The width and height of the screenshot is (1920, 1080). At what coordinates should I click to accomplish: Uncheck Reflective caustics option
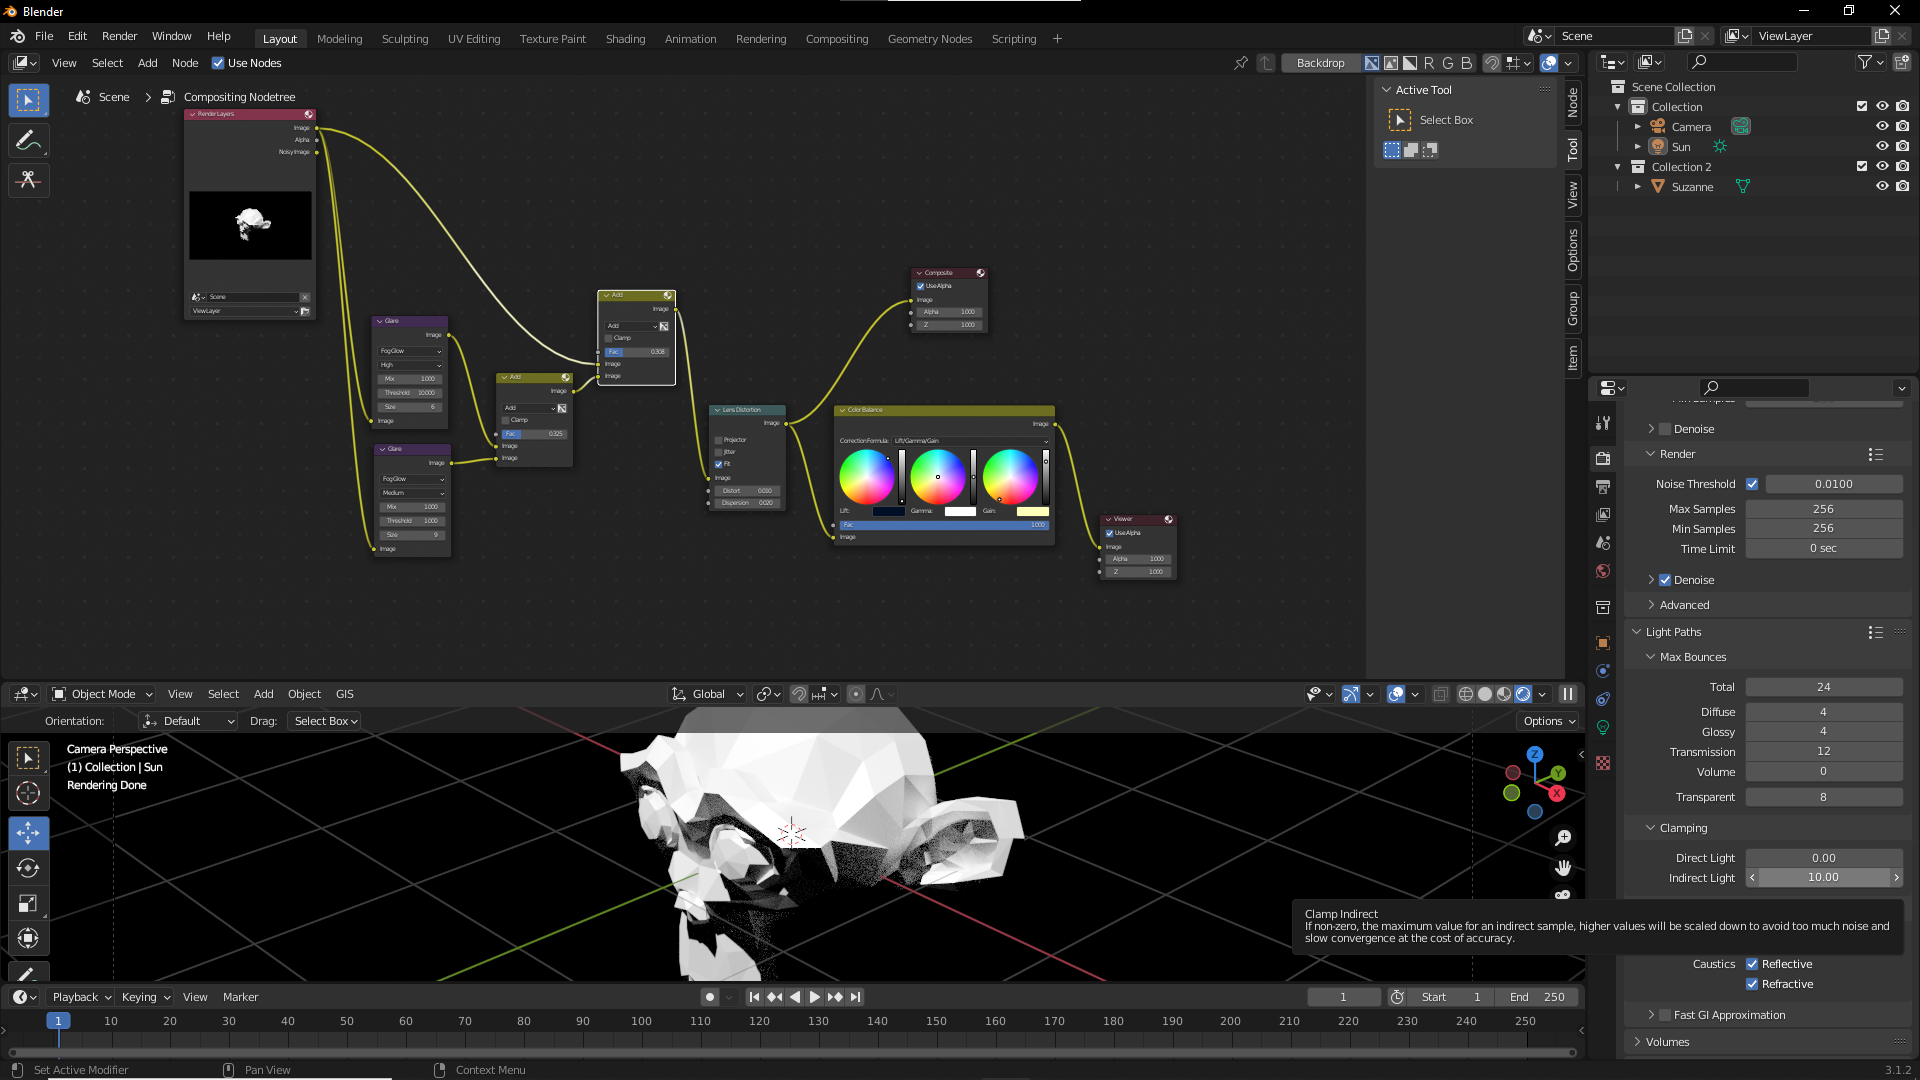[1752, 964]
